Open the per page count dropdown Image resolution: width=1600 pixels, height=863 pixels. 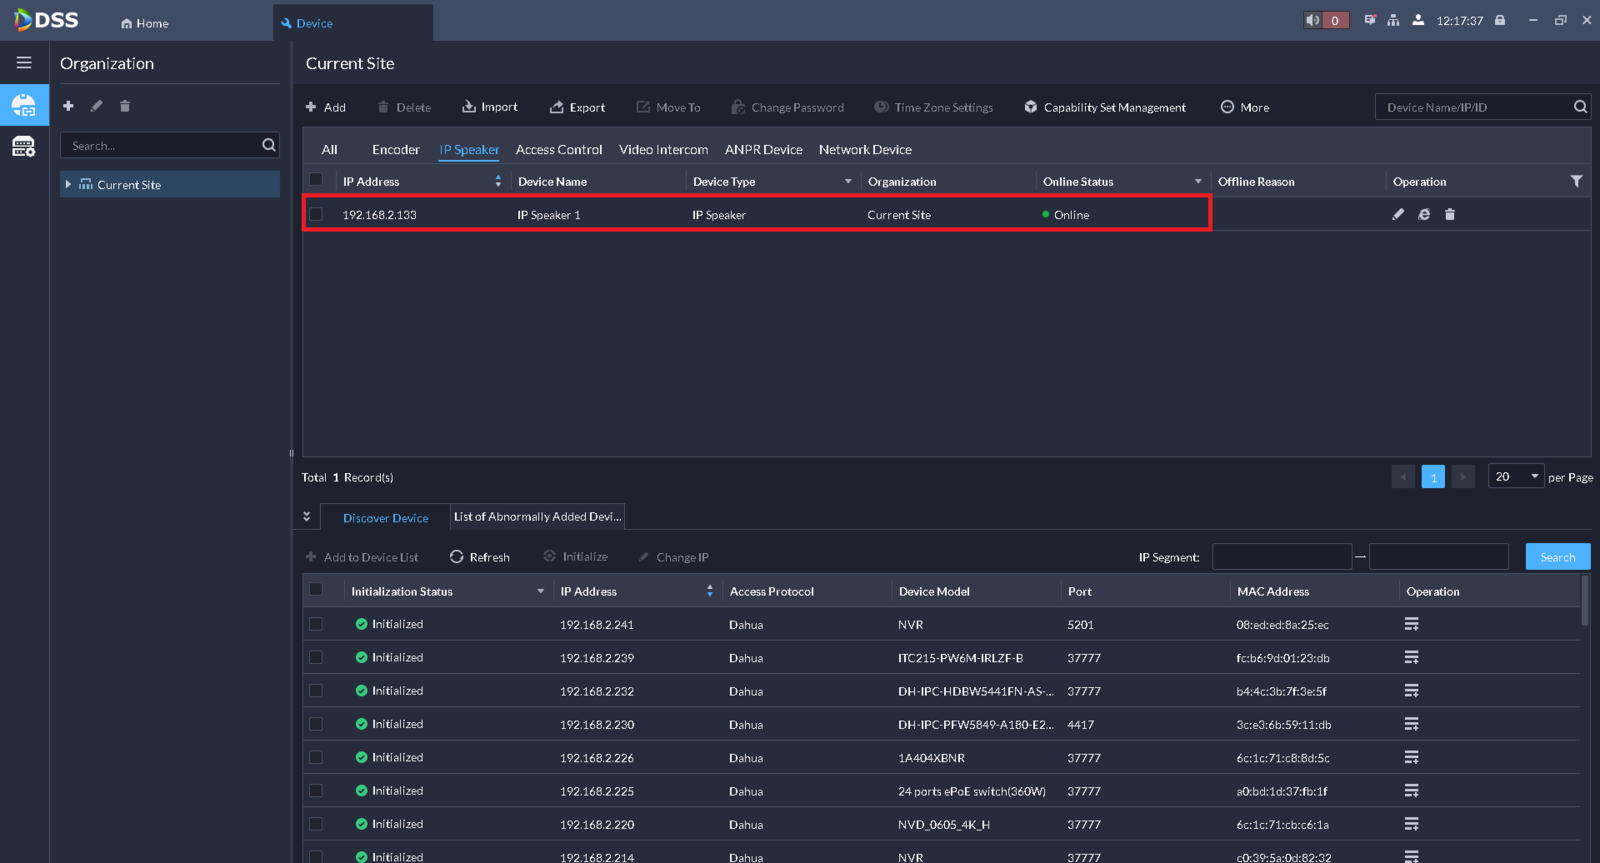coord(1515,477)
